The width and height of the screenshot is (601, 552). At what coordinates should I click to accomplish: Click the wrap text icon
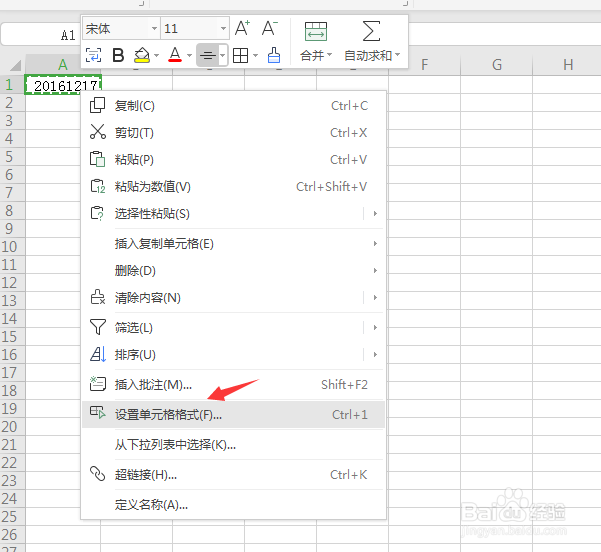click(x=93, y=55)
